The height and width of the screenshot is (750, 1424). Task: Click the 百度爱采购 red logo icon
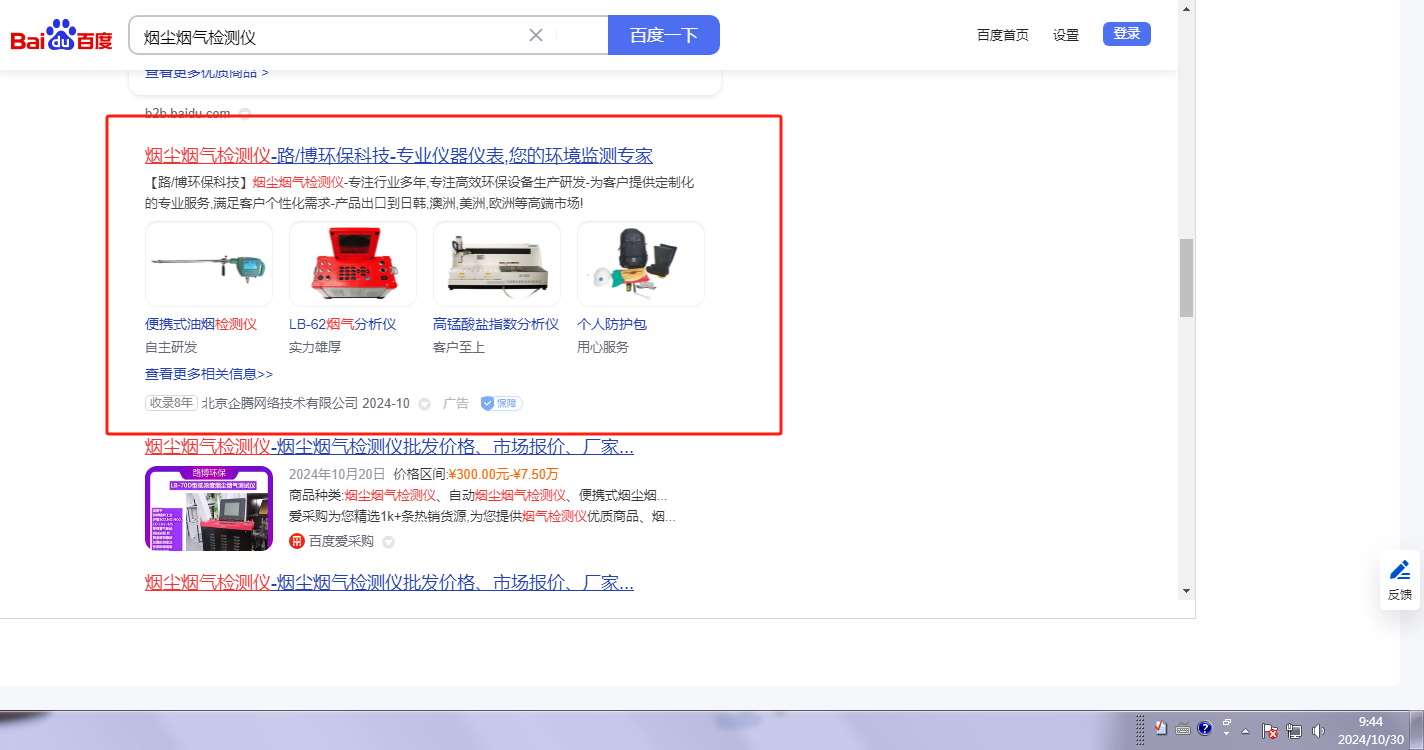pos(296,541)
